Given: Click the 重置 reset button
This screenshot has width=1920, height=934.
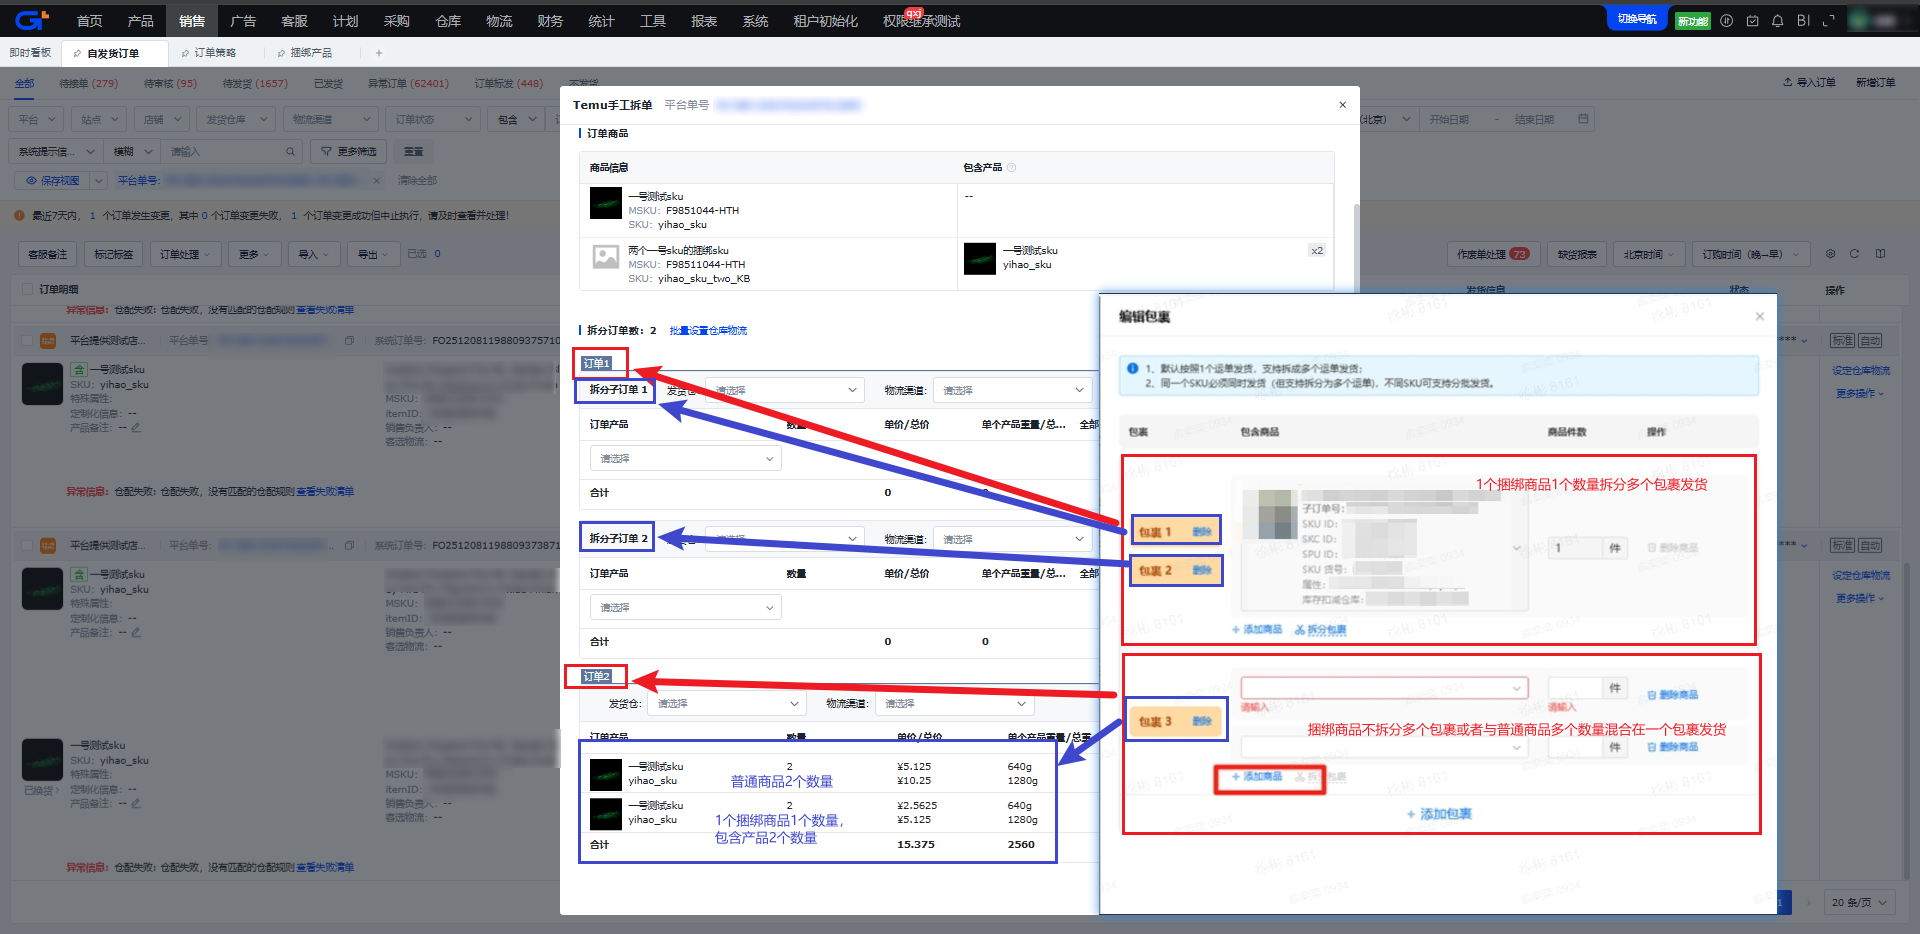Looking at the screenshot, I should 413,152.
